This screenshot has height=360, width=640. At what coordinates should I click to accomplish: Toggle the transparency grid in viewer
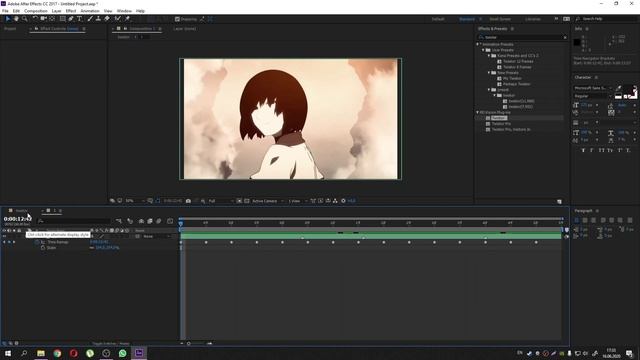click(x=247, y=201)
